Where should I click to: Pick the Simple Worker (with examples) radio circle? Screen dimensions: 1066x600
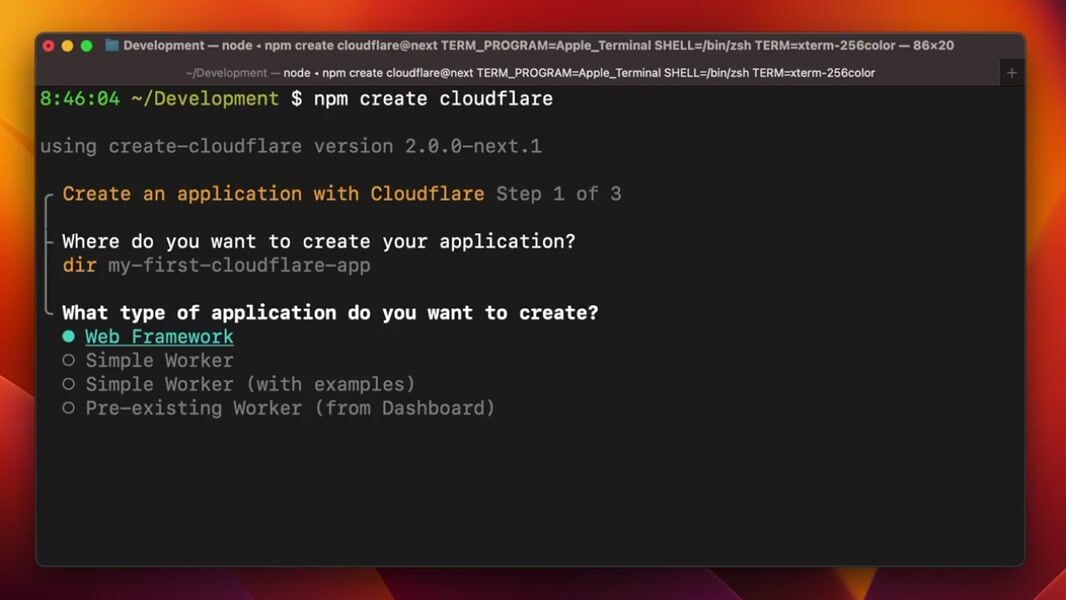point(68,385)
